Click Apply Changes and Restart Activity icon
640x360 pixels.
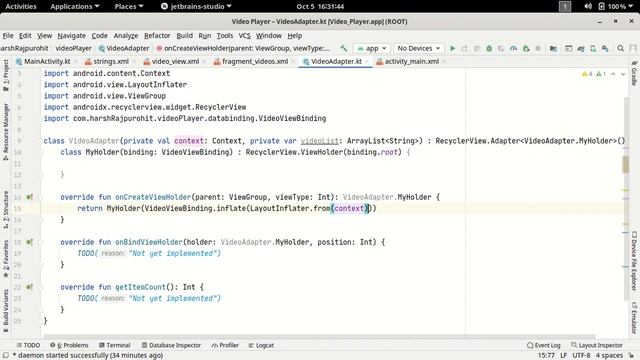pyautogui.click(x=464, y=48)
